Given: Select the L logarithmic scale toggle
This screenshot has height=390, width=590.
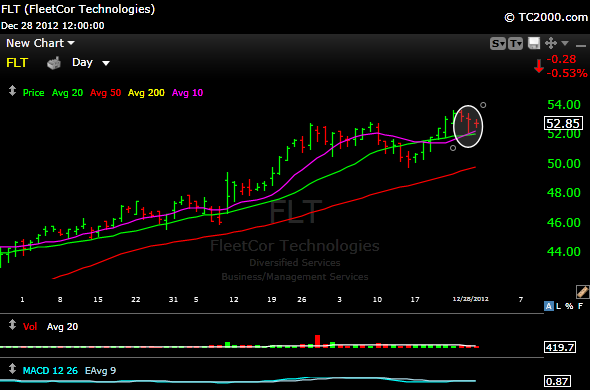Looking at the screenshot, I should 558,306.
